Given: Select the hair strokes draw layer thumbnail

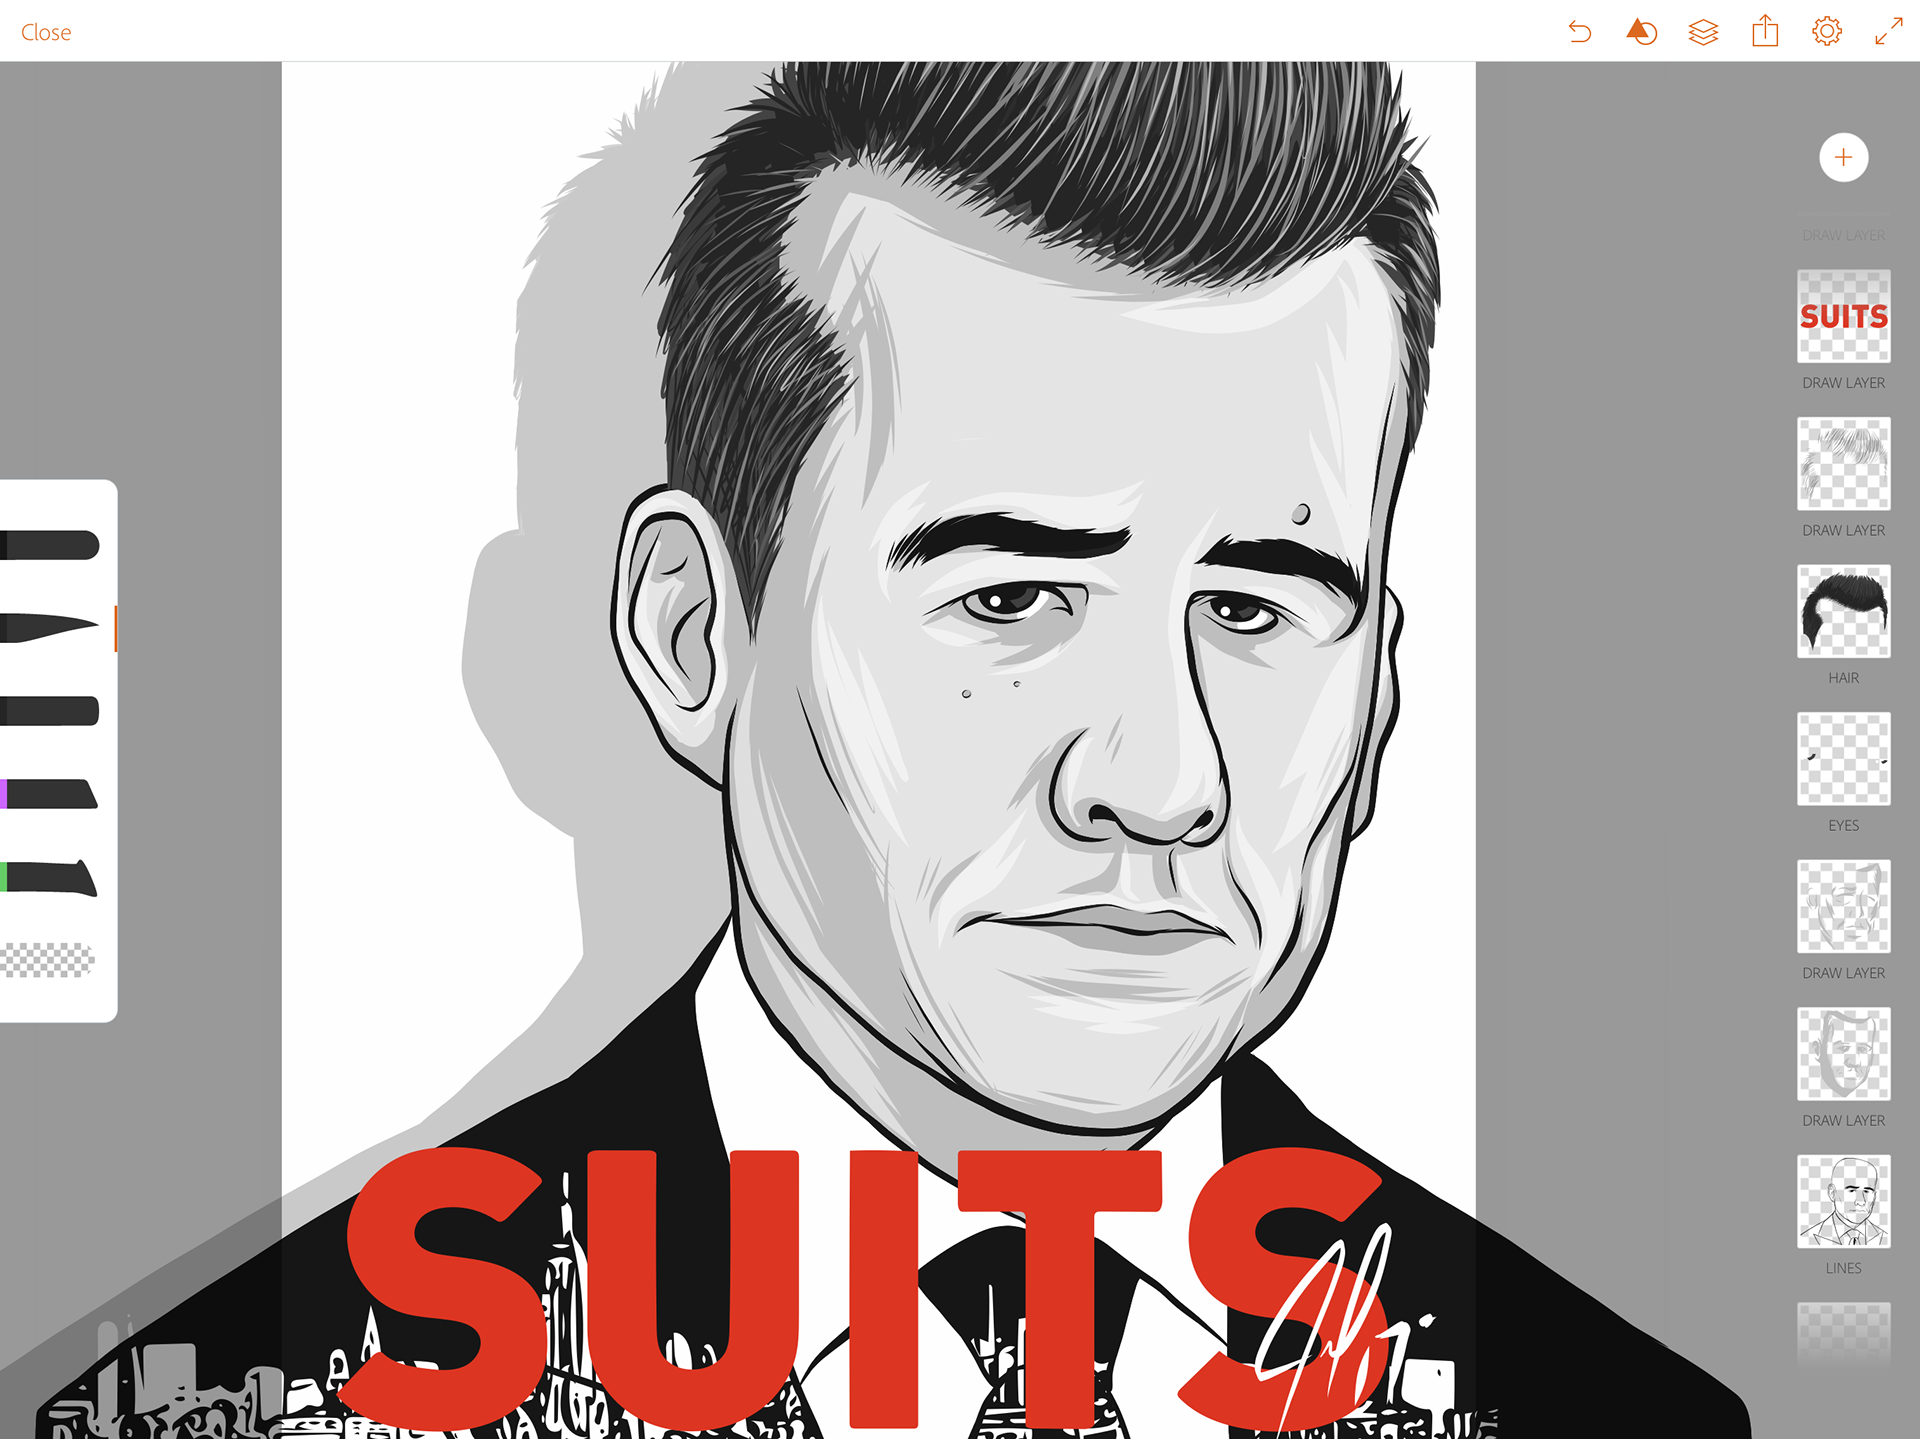Looking at the screenshot, I should click(x=1844, y=464).
